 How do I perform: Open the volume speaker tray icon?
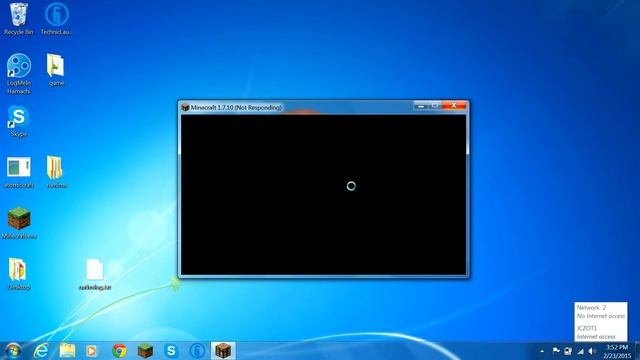[x=591, y=351]
